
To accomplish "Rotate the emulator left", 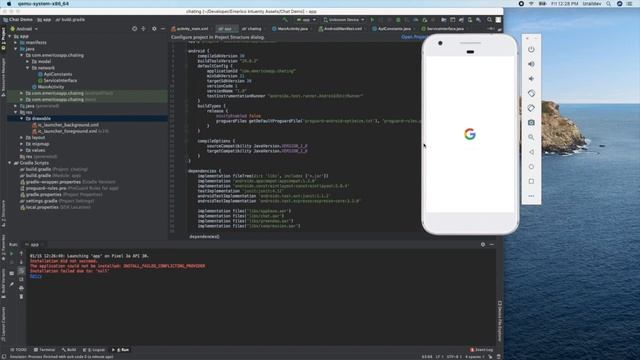I will click(x=531, y=93).
